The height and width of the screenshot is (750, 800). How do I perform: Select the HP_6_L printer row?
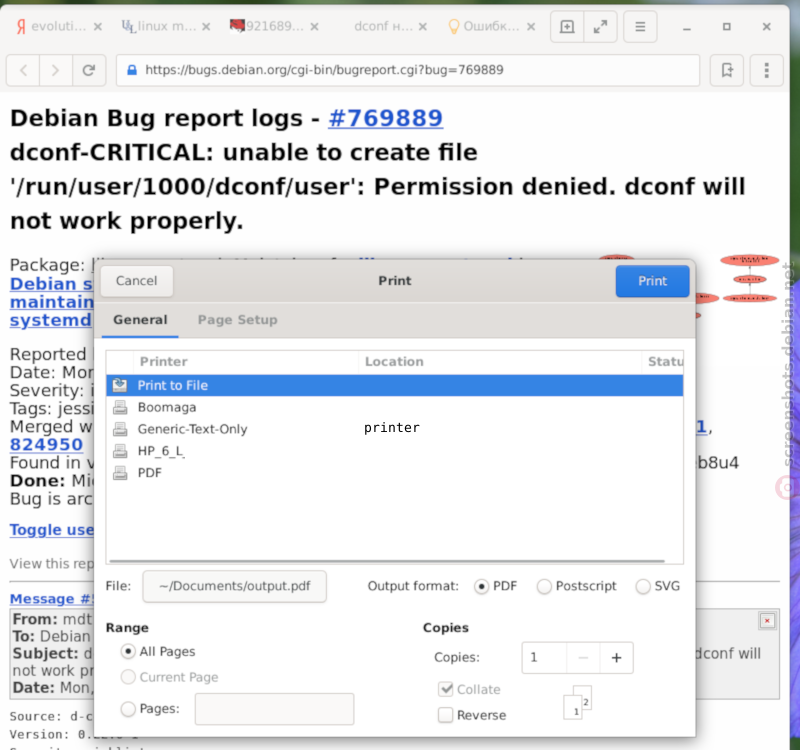395,451
